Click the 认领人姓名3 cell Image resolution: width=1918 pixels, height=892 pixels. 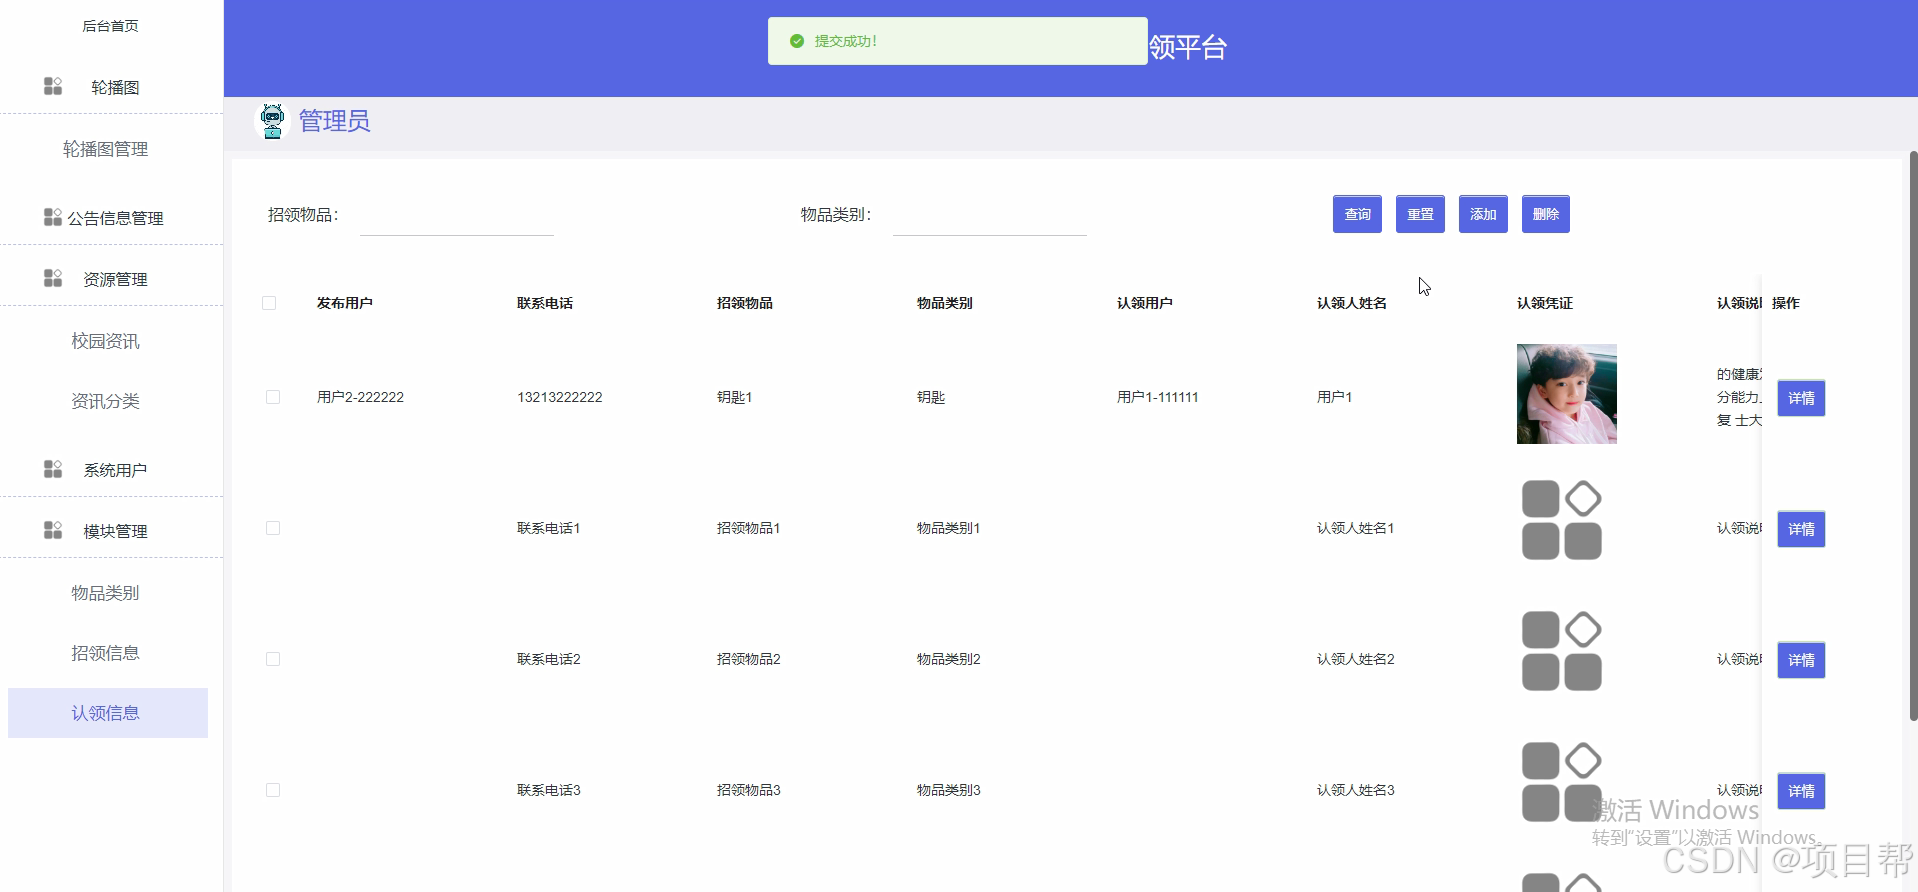[x=1356, y=790]
